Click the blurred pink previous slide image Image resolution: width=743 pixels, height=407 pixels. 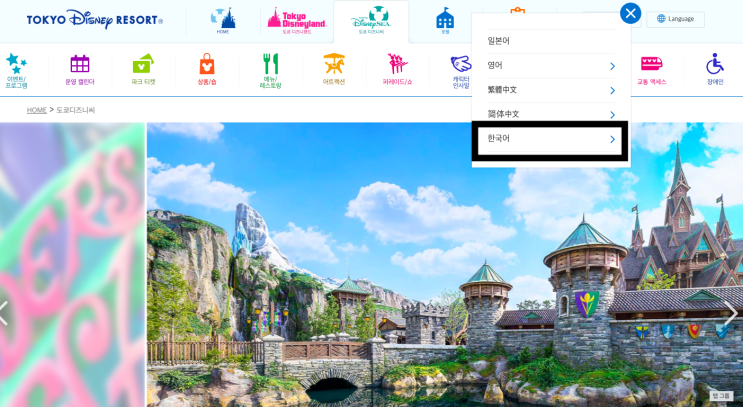coord(72,264)
